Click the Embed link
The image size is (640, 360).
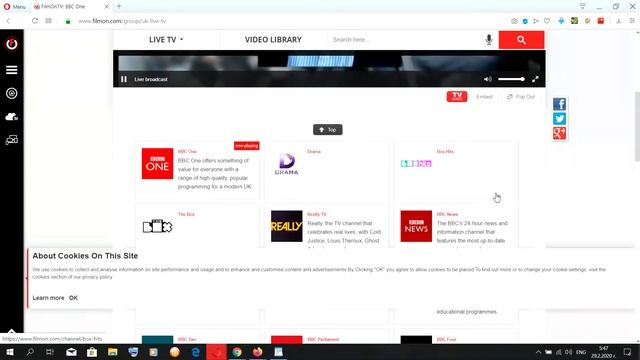click(484, 97)
